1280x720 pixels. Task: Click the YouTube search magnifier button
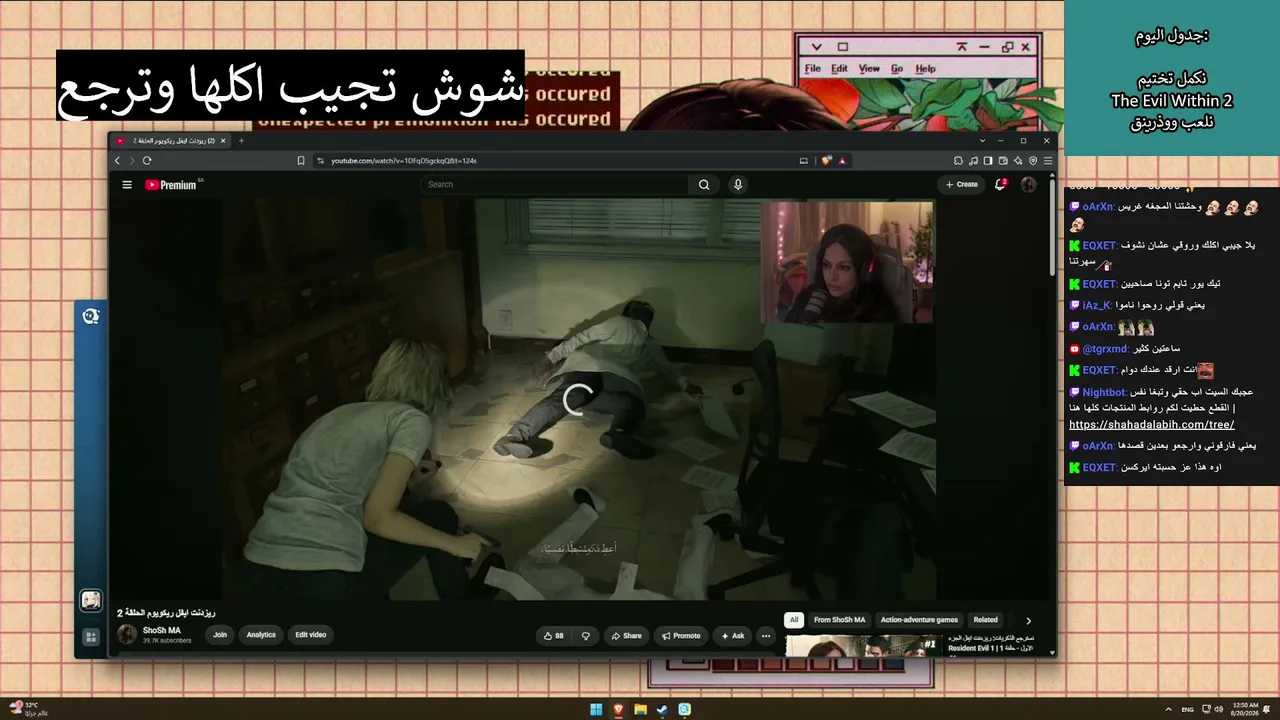(704, 184)
